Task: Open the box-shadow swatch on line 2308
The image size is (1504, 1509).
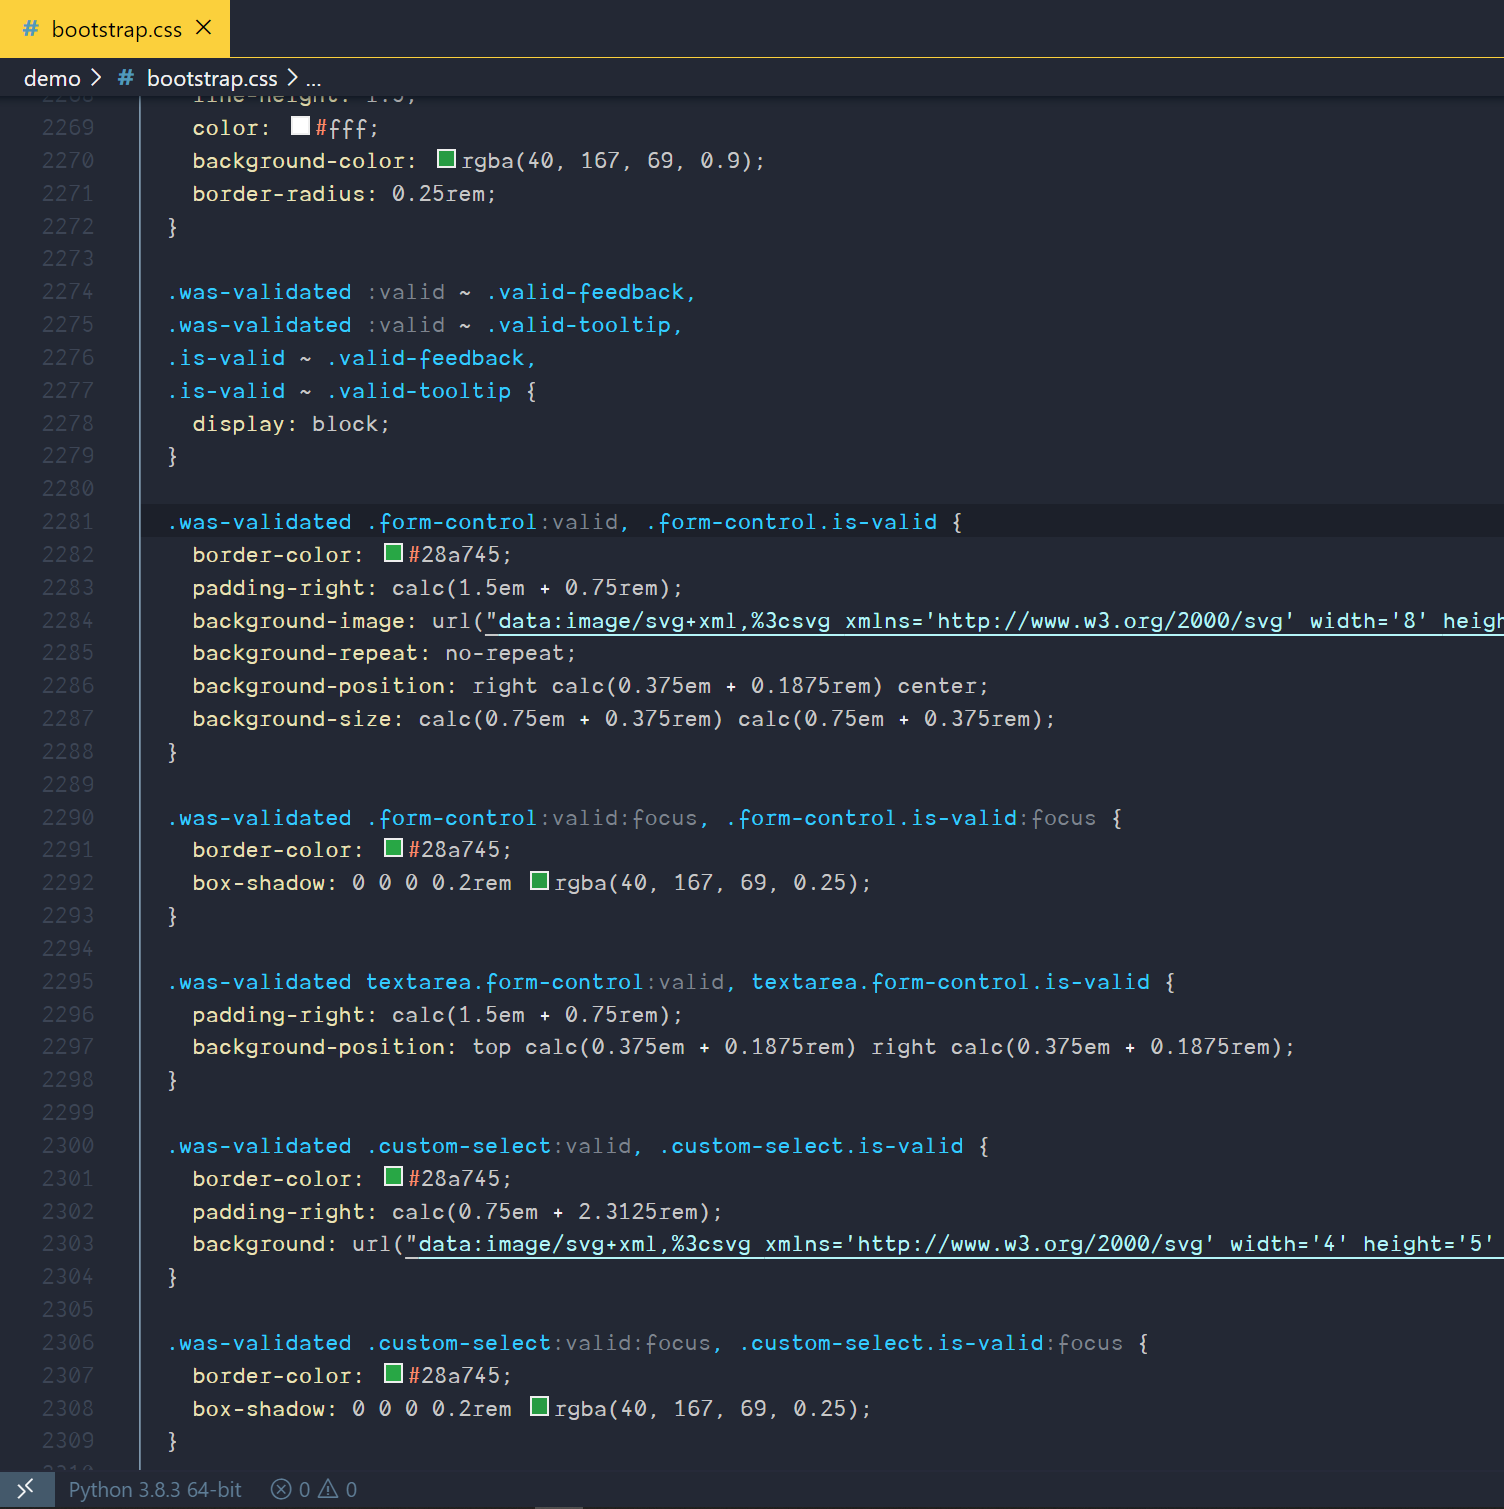Action: click(539, 1407)
